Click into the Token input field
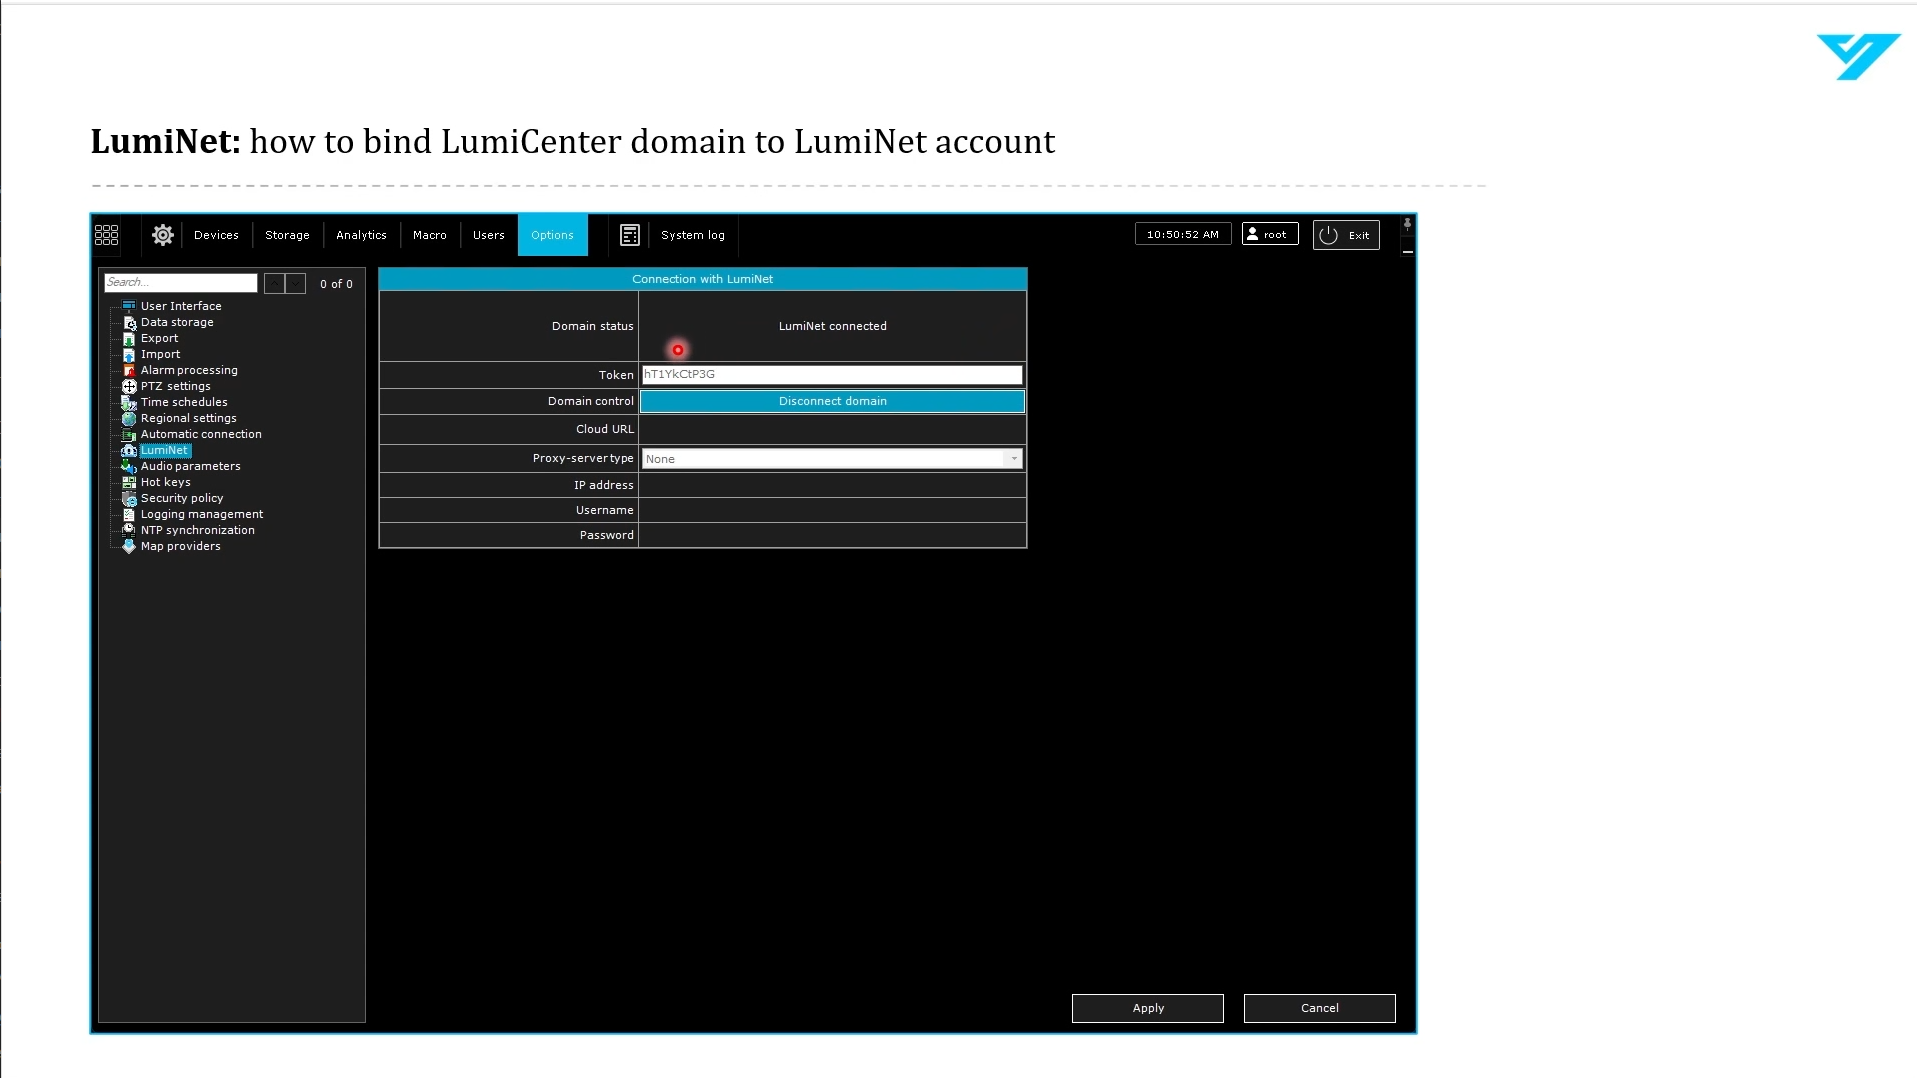The height and width of the screenshot is (1078, 1917). pos(832,375)
